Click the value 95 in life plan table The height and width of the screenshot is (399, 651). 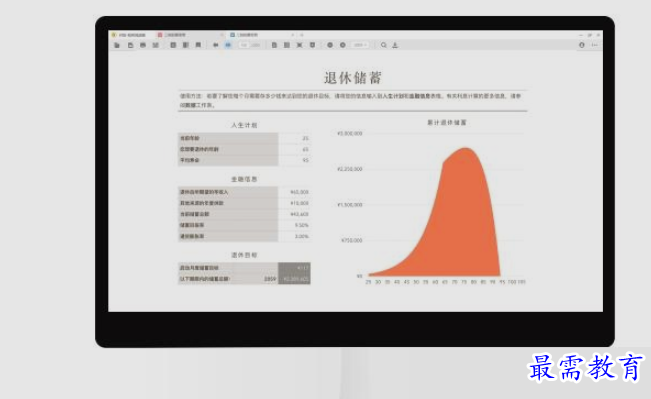pos(305,160)
